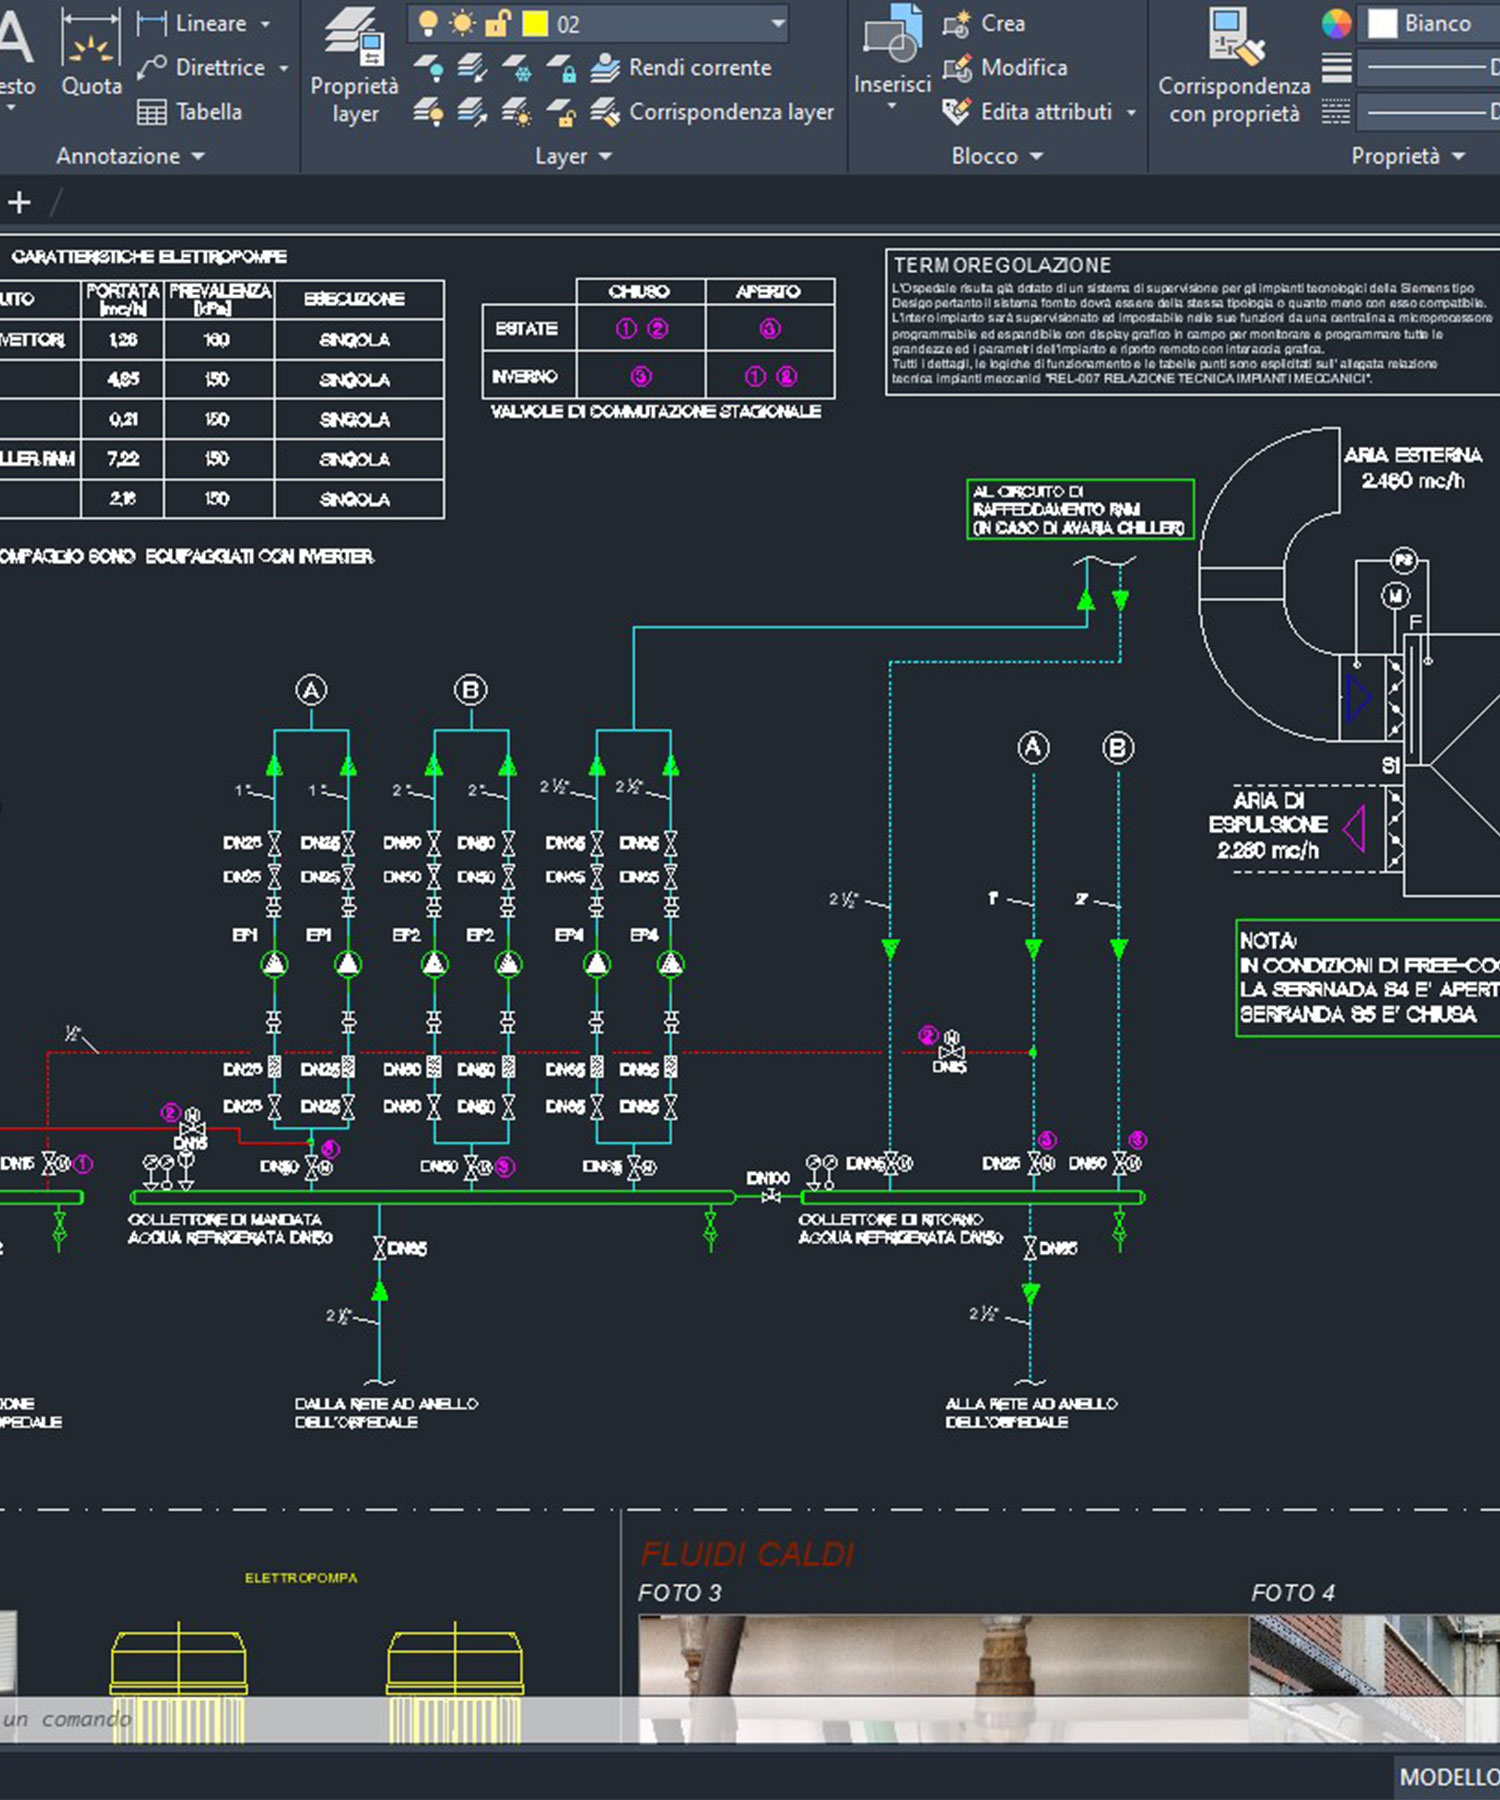Click the yellow layer color swatch
Image resolution: width=1500 pixels, height=1800 pixels.
[535, 24]
